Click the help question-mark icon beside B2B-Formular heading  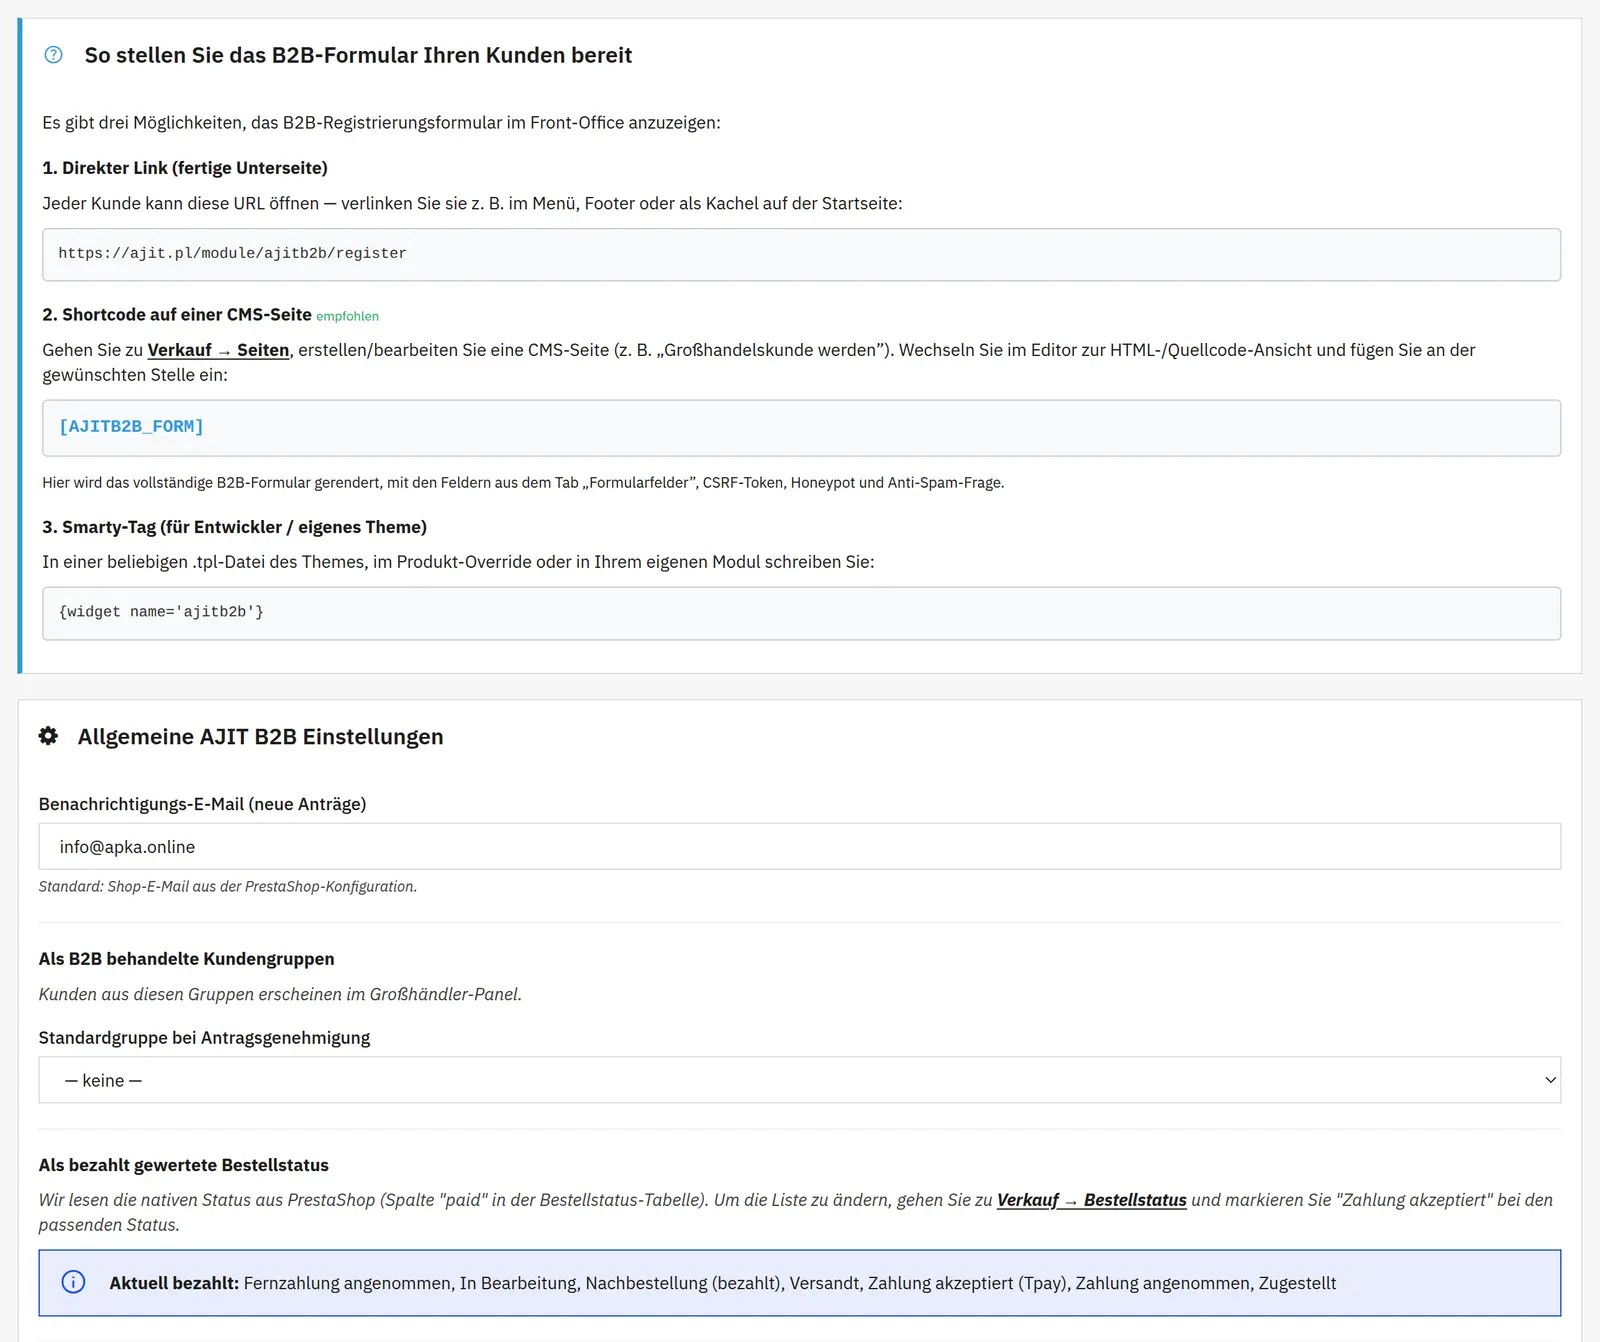pyautogui.click(x=54, y=55)
